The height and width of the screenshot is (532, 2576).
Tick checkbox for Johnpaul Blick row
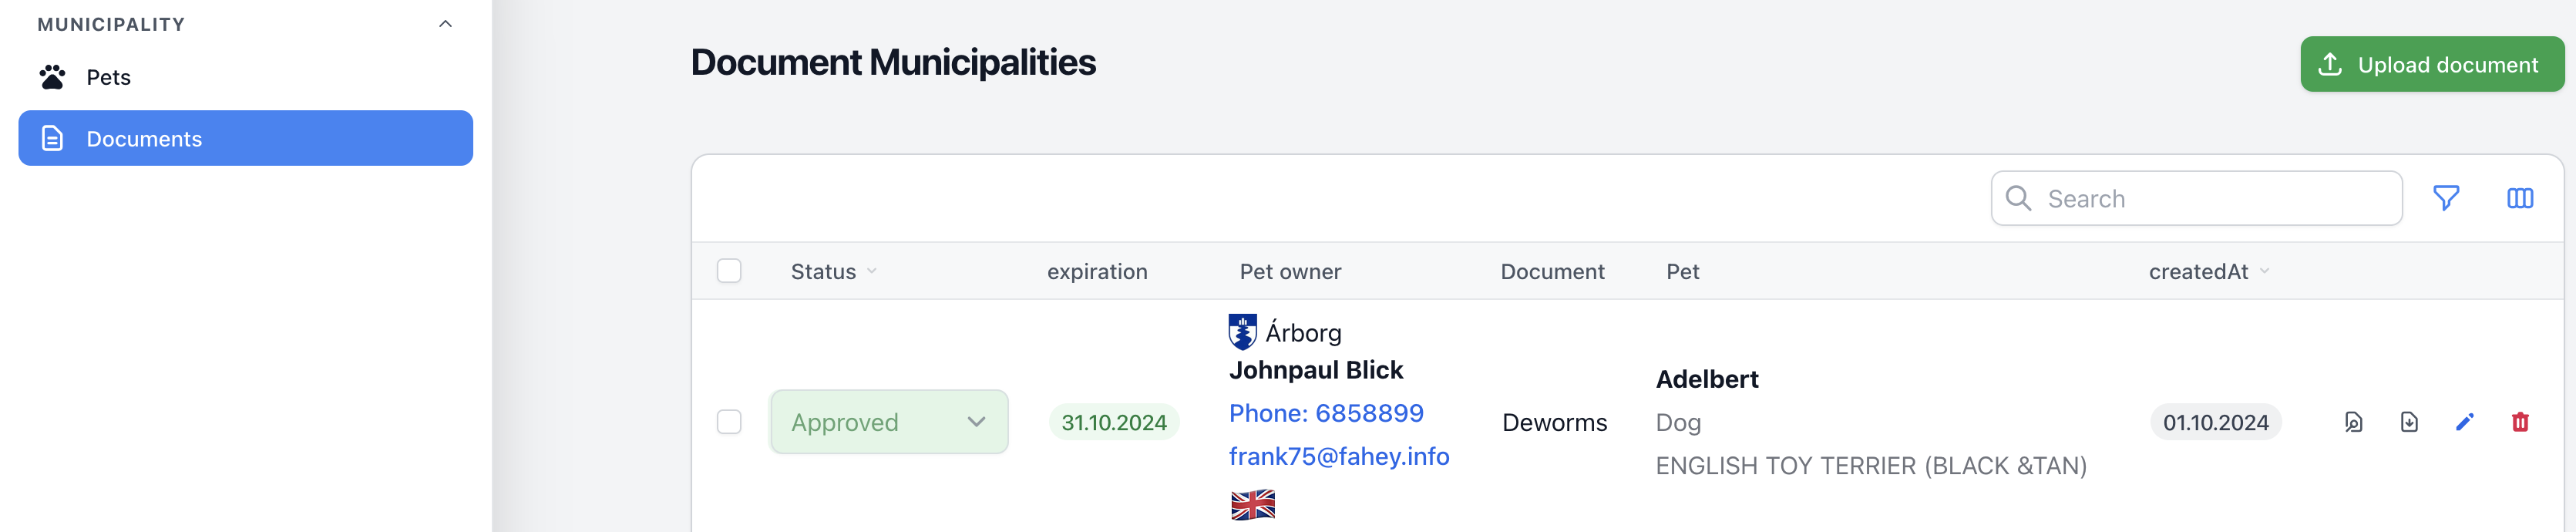click(729, 422)
